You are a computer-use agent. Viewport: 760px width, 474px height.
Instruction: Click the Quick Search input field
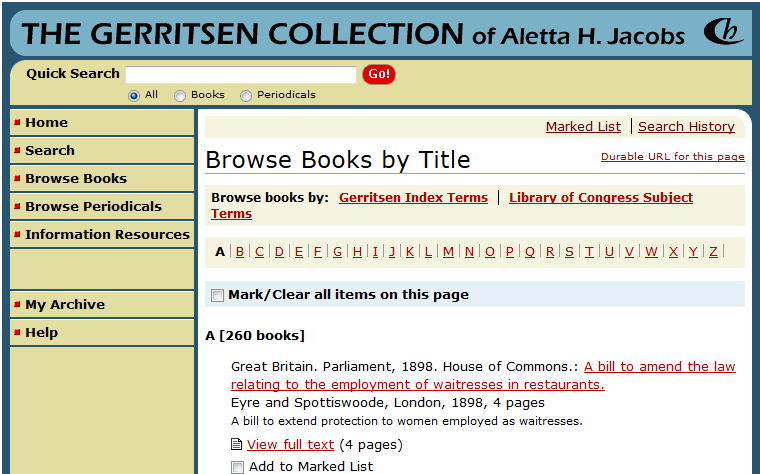click(241, 75)
